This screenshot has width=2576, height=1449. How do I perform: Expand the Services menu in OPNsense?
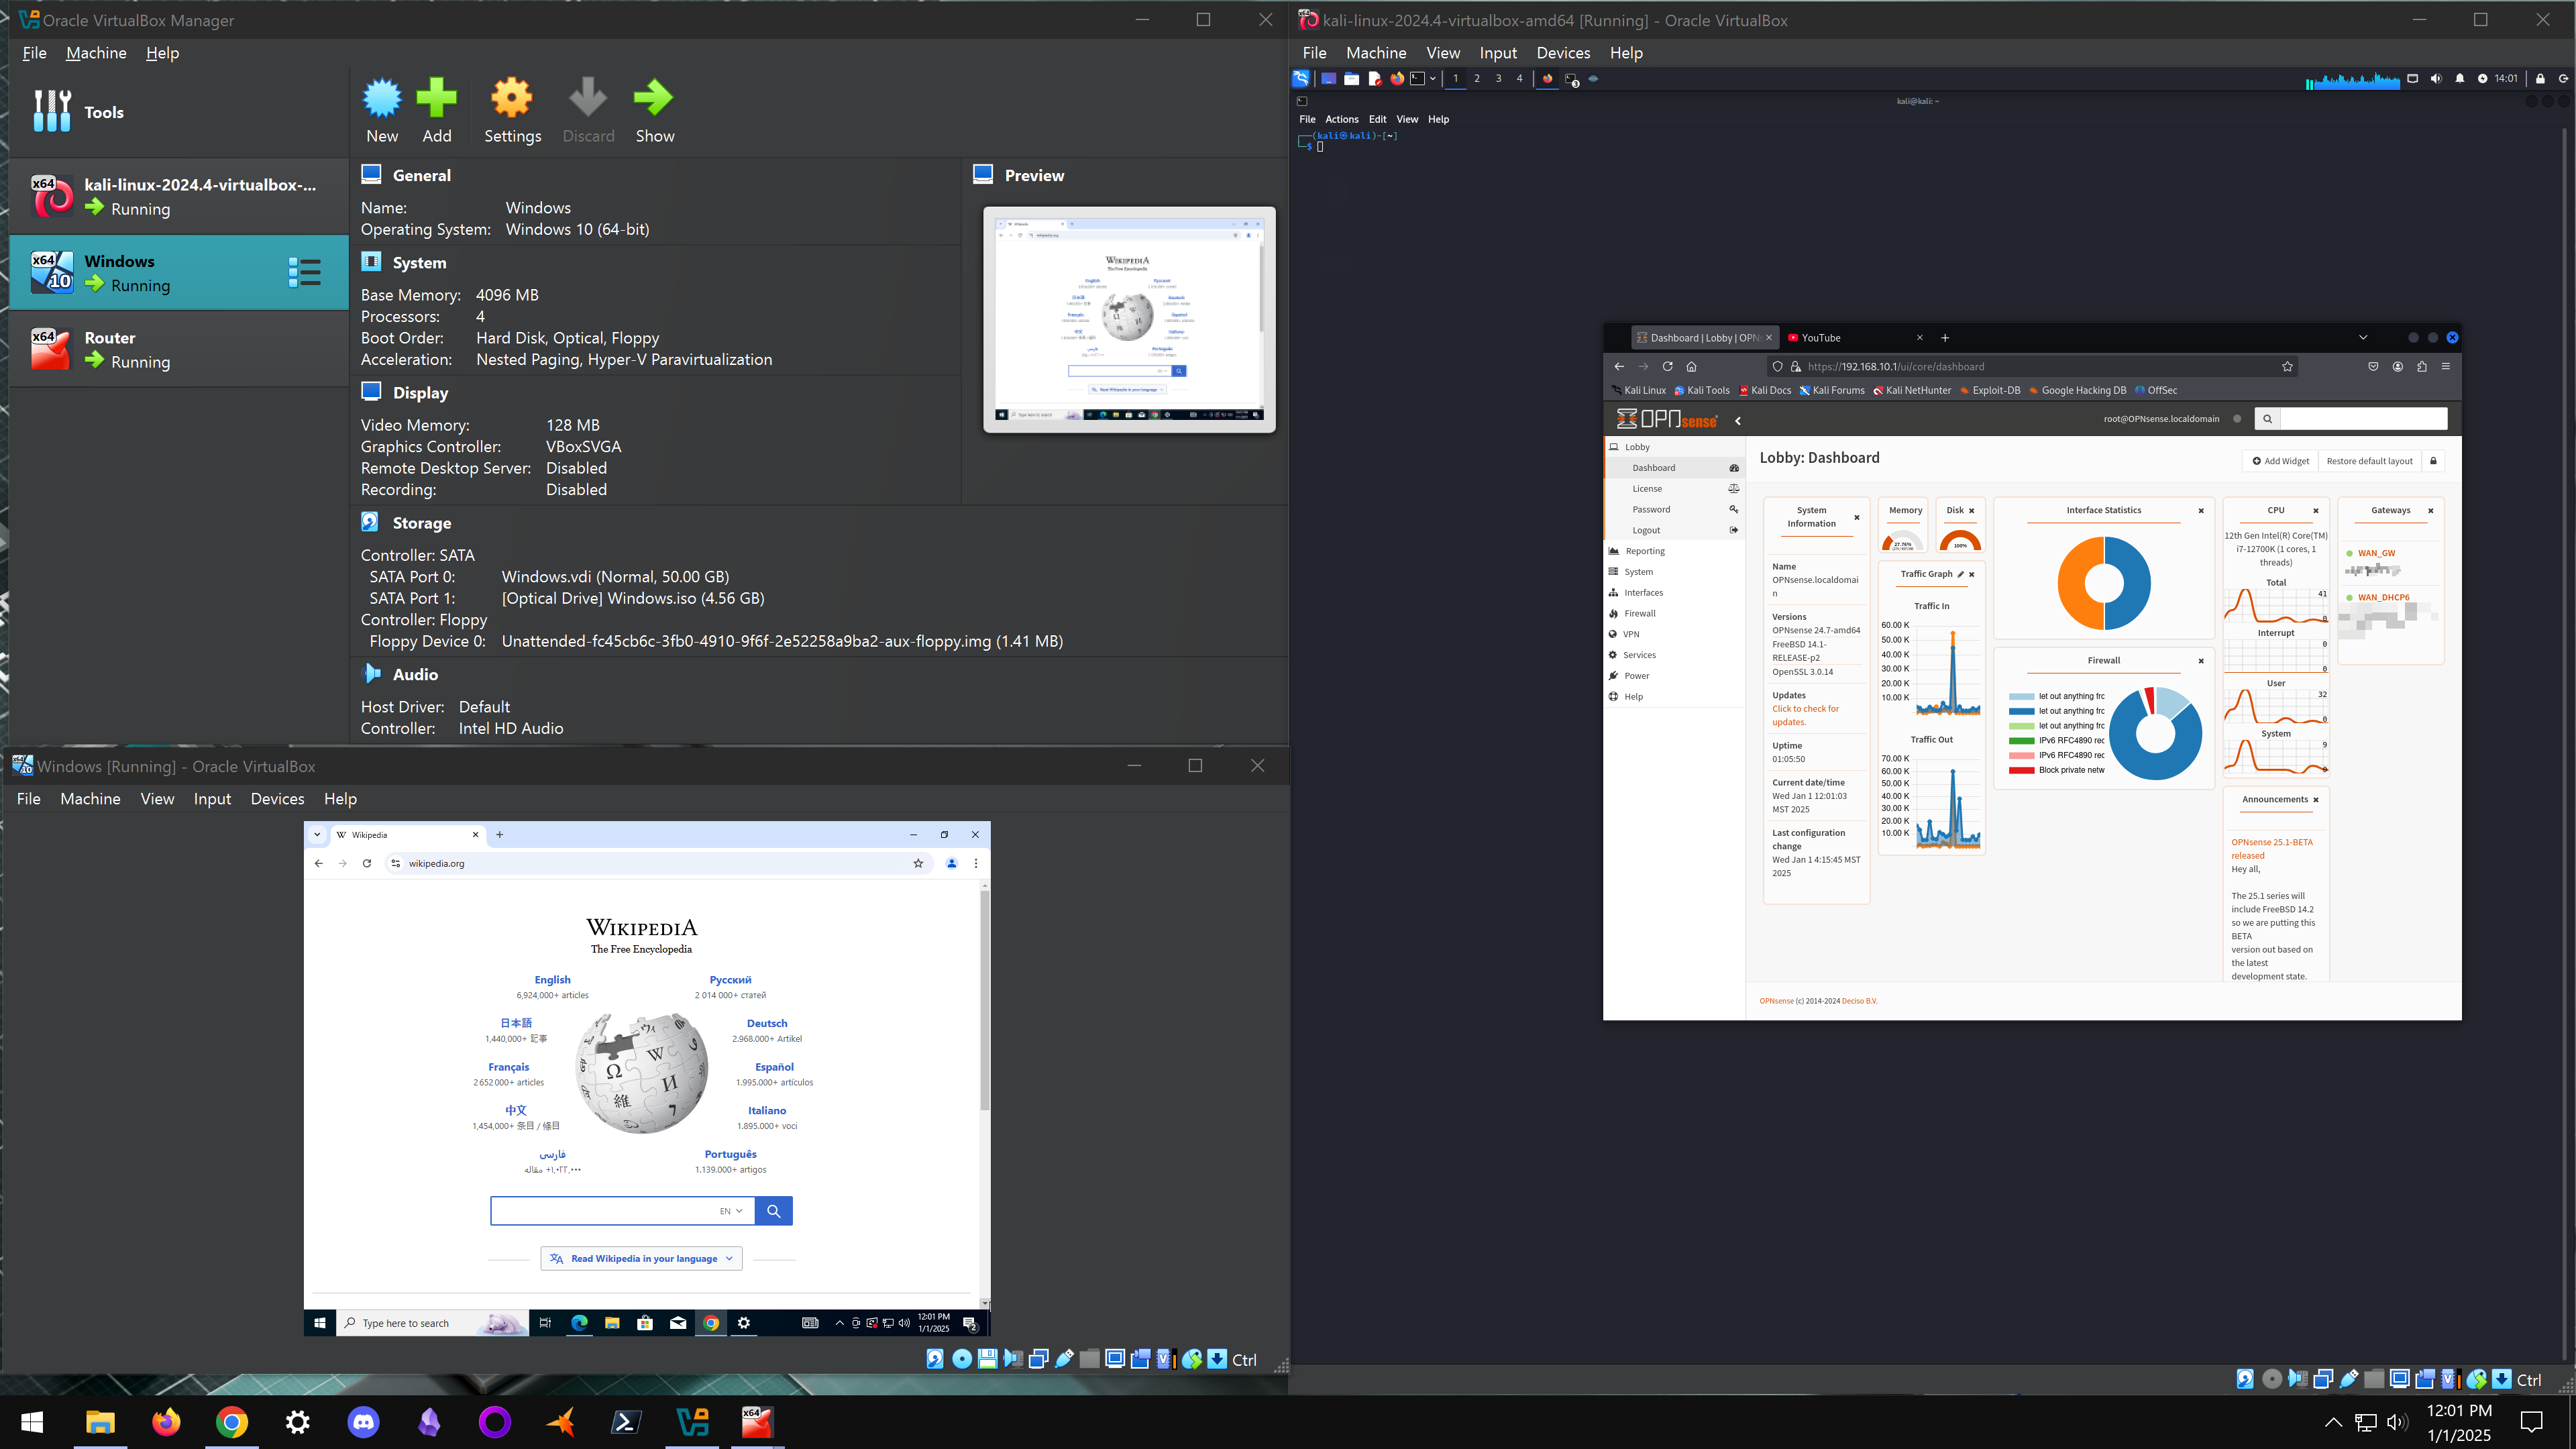point(1675,655)
